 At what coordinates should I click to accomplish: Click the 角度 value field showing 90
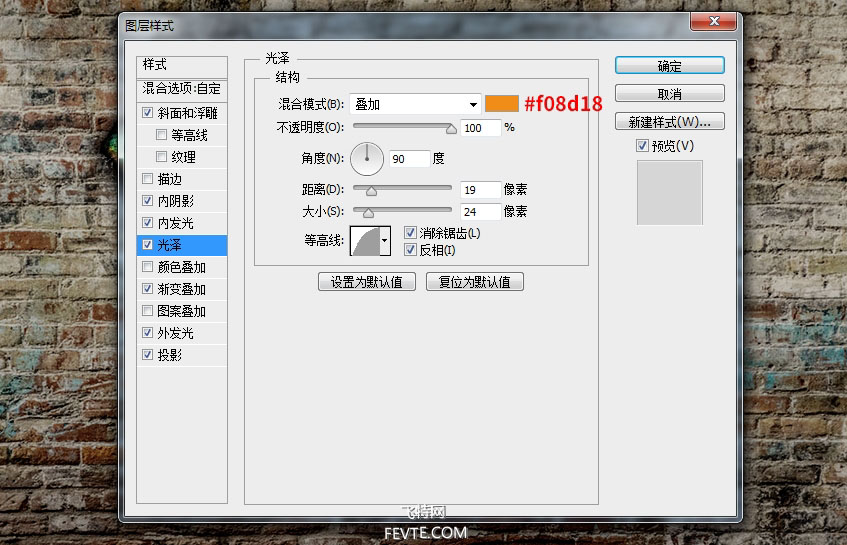click(x=409, y=159)
